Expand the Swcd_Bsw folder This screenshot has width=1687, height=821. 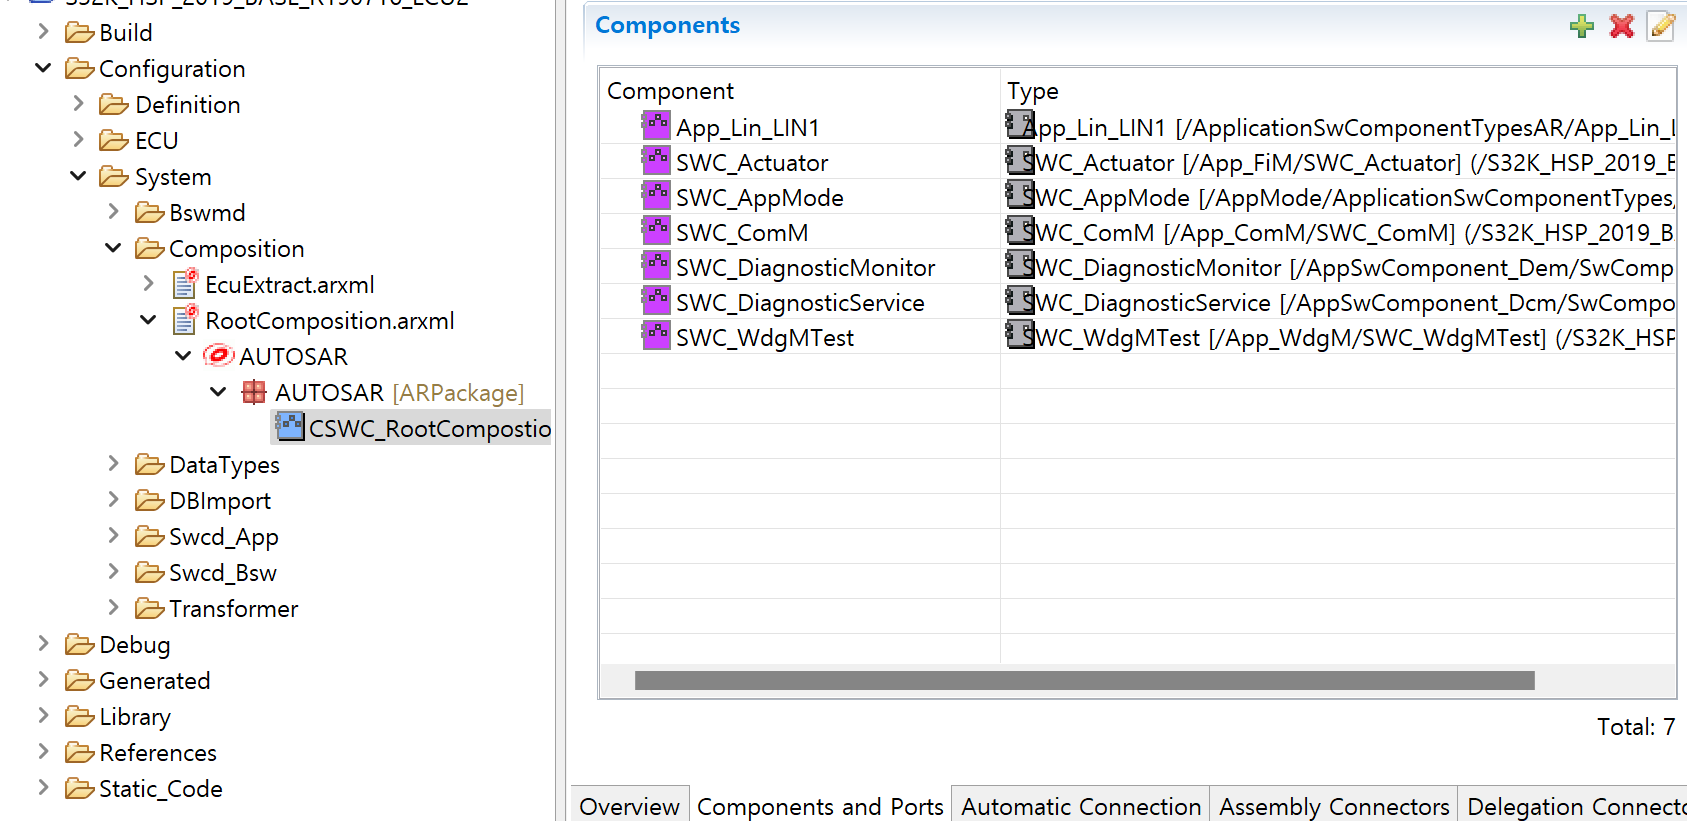(x=113, y=572)
